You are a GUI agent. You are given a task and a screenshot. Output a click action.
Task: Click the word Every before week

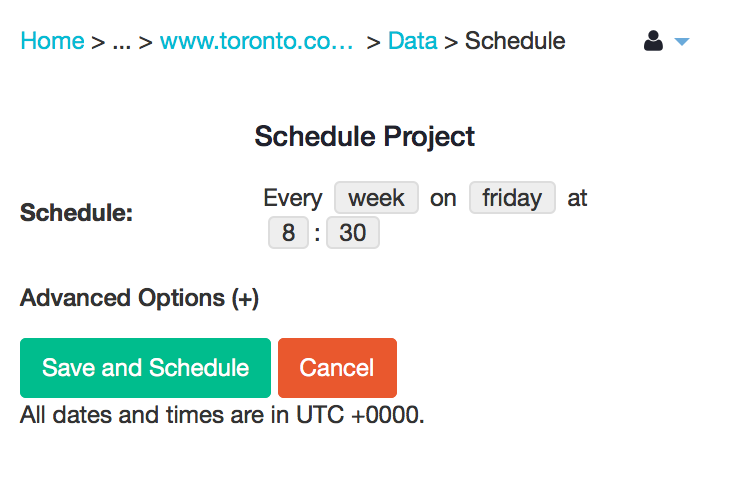[292, 198]
